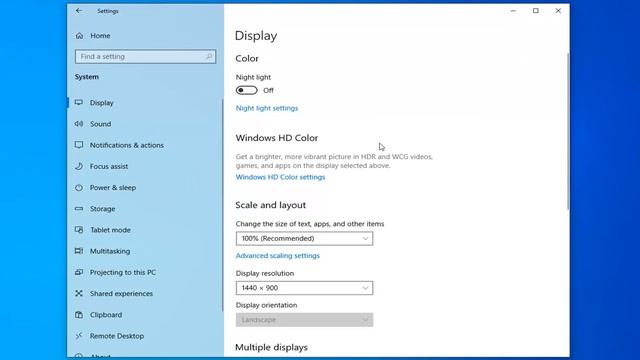Image resolution: width=640 pixels, height=360 pixels.
Task: Click the Home icon in sidebar
Action: tap(79, 36)
